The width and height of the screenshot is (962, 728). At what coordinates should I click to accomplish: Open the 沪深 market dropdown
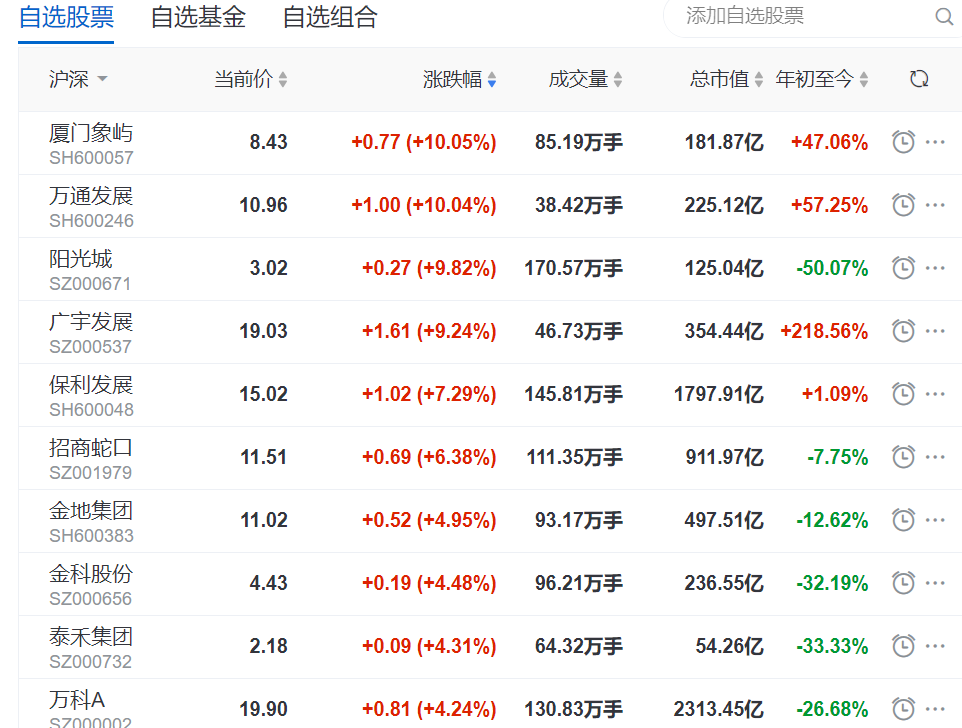[x=78, y=79]
